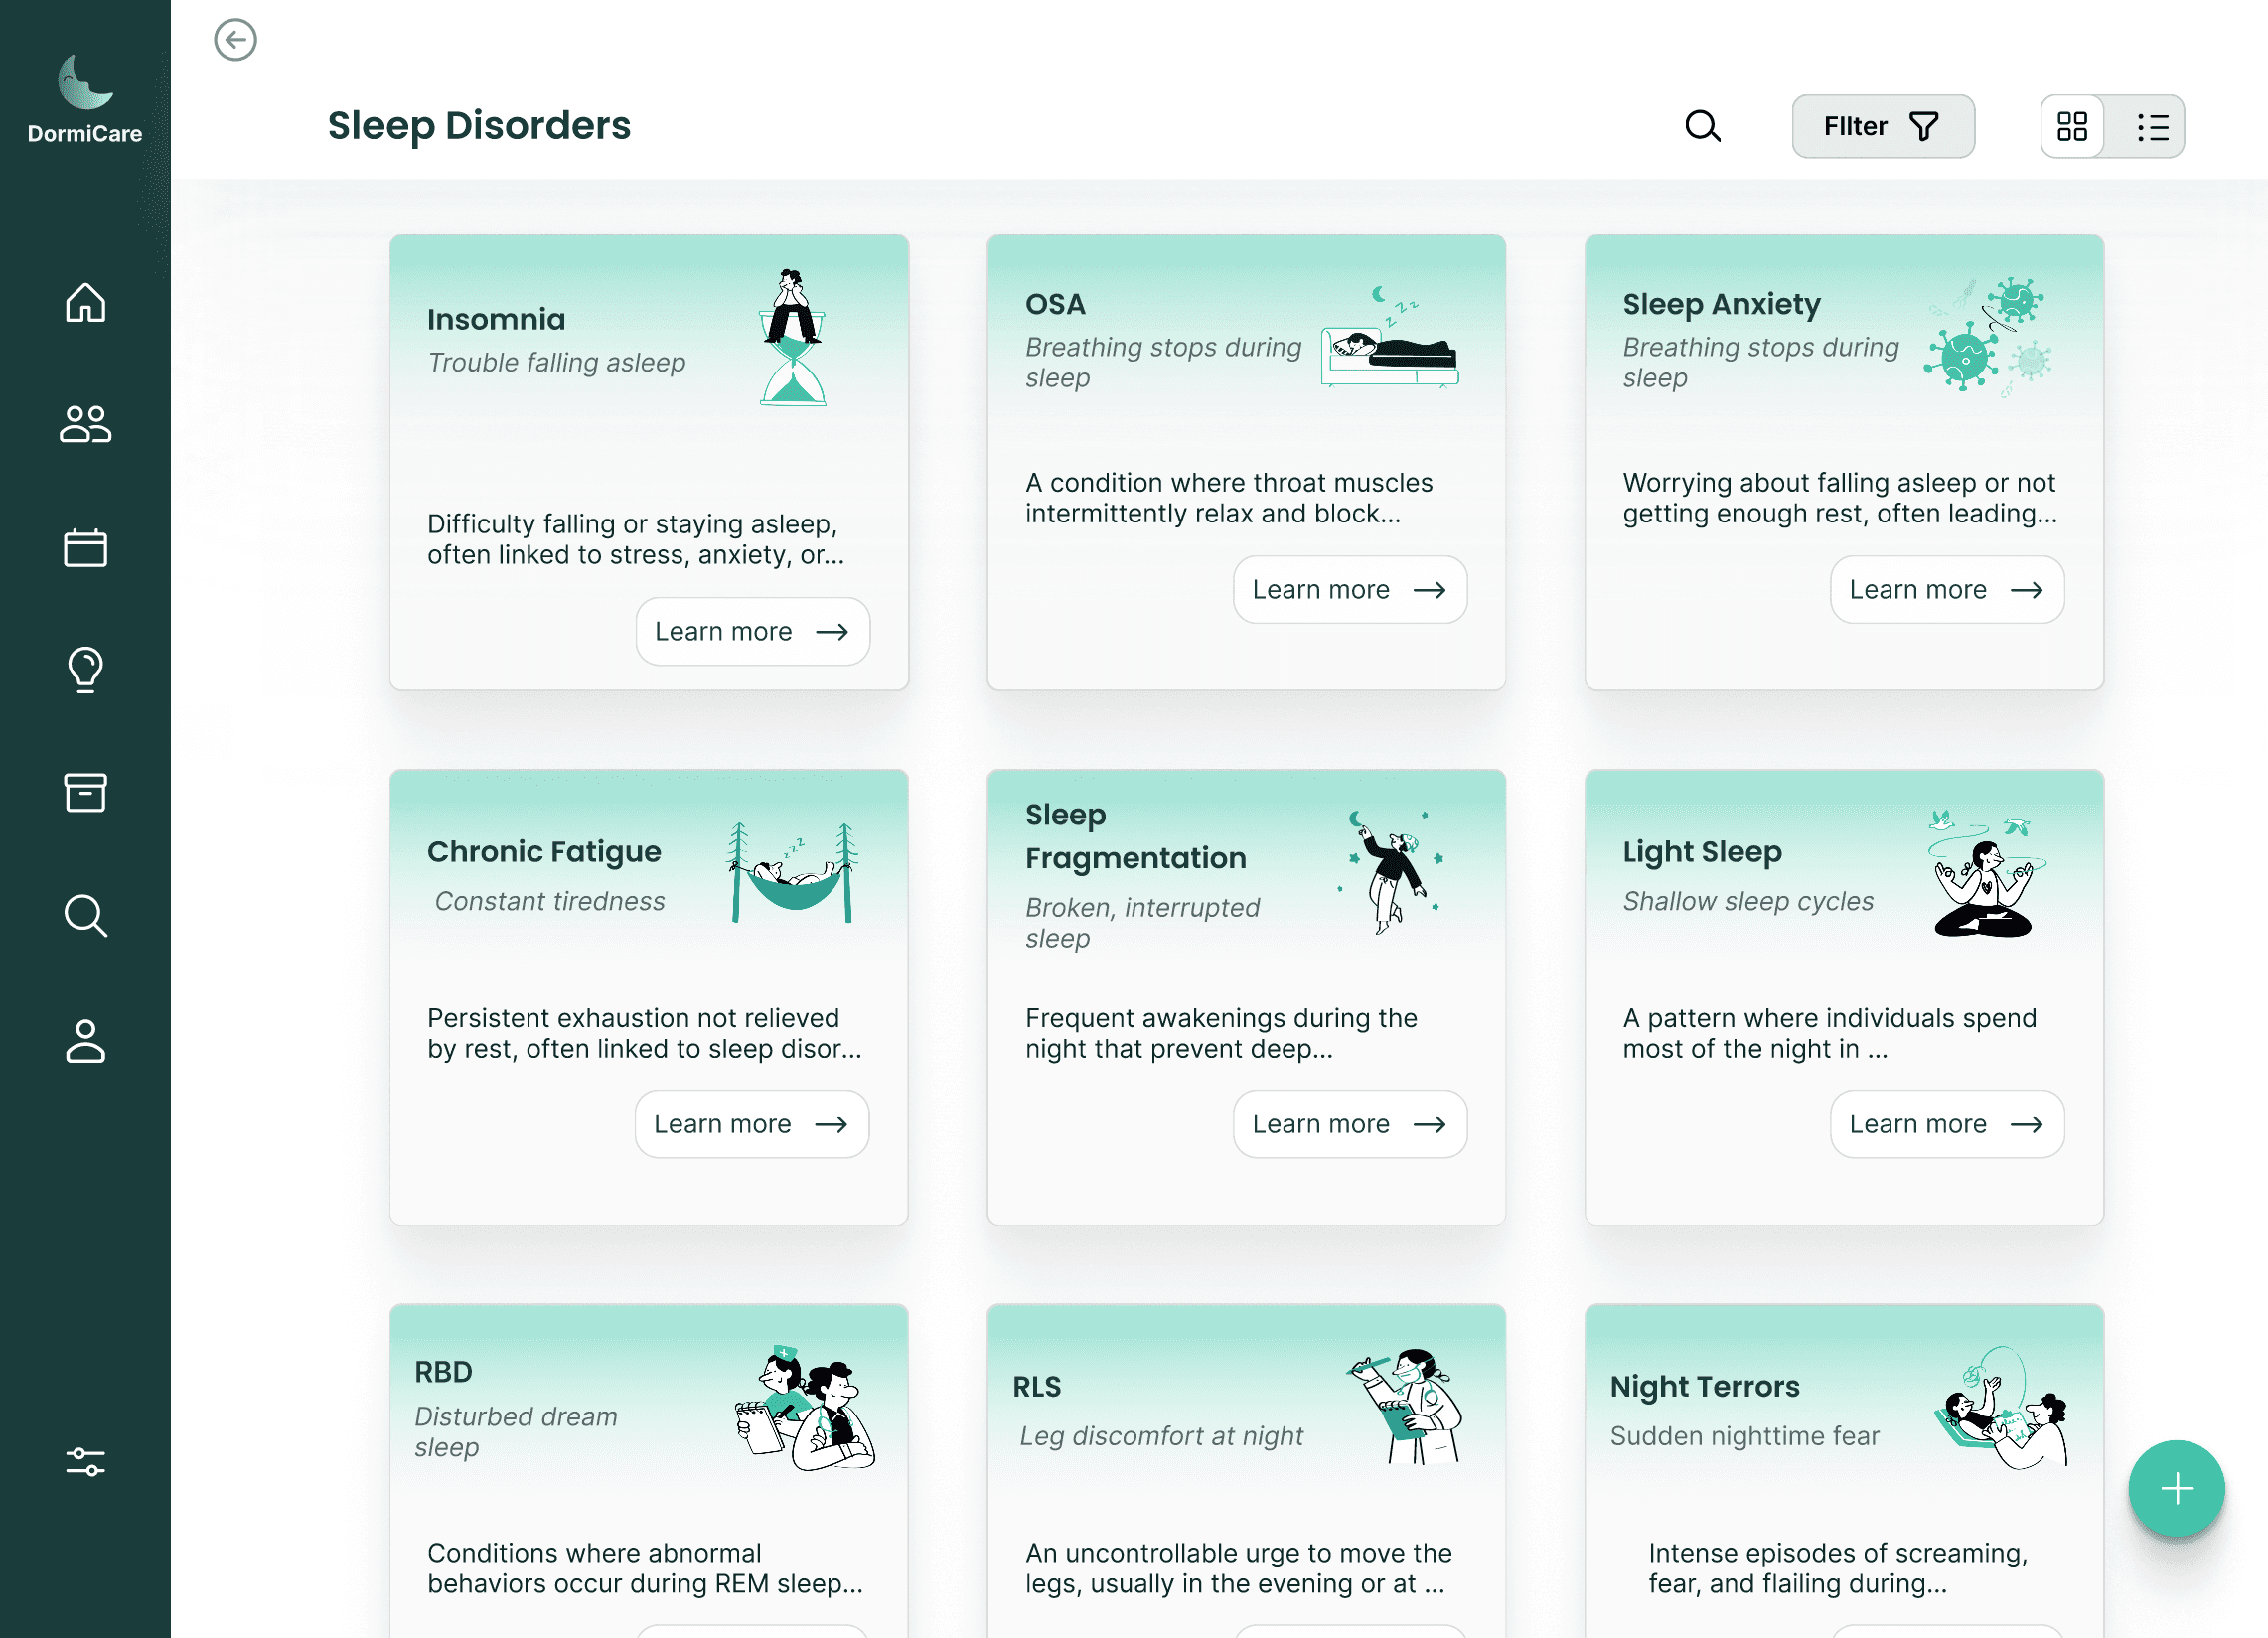Open the Filter dropdown

click(x=1882, y=126)
